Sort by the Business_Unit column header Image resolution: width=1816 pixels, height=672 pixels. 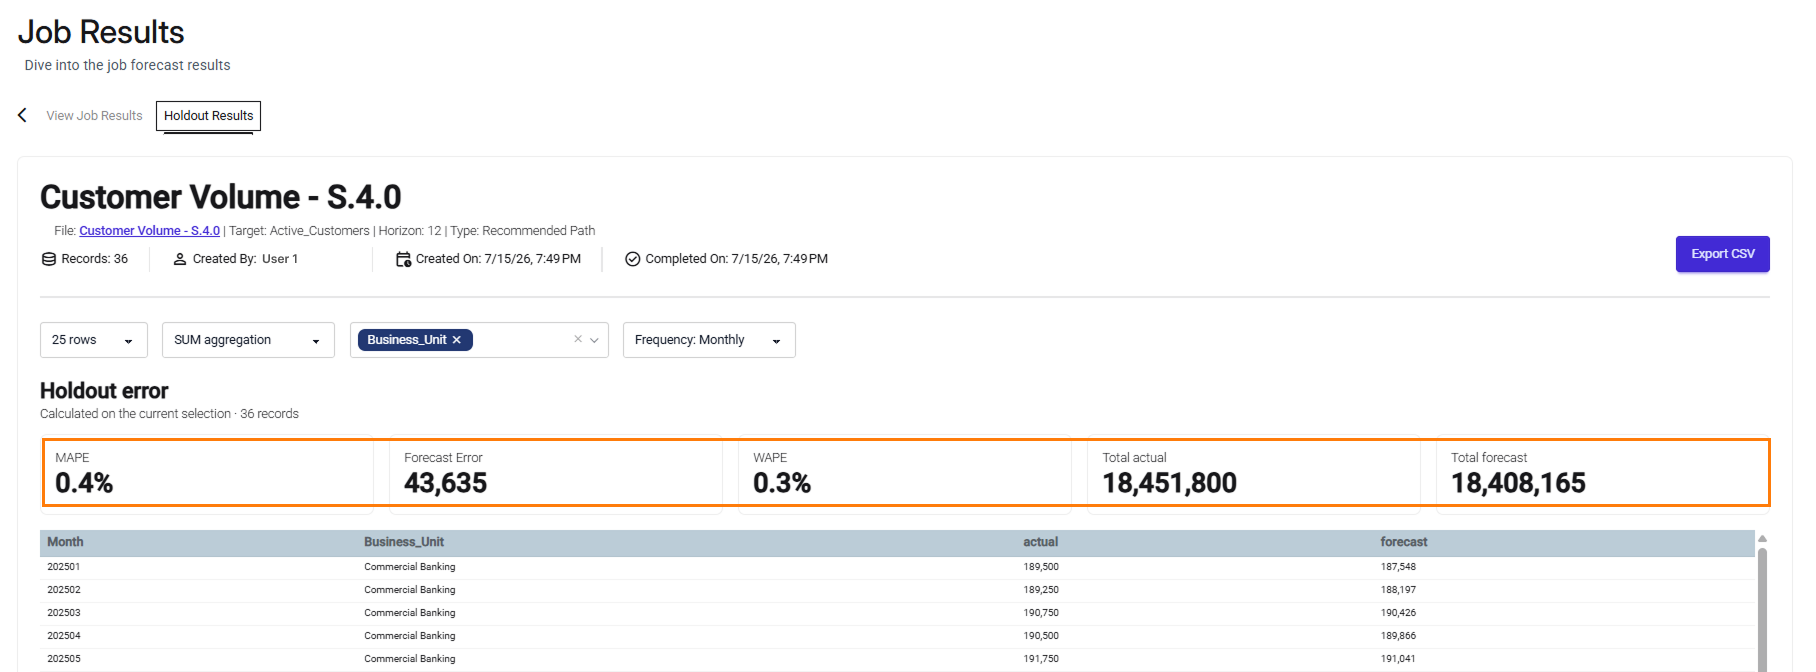404,542
